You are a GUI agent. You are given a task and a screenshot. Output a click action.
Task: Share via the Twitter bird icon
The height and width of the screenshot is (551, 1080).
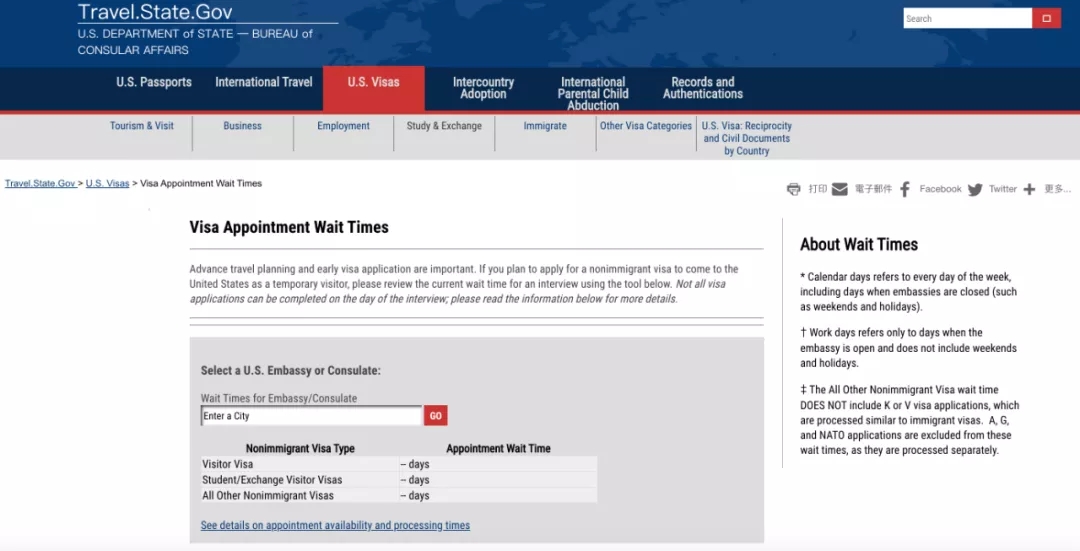pyautogui.click(x=975, y=189)
